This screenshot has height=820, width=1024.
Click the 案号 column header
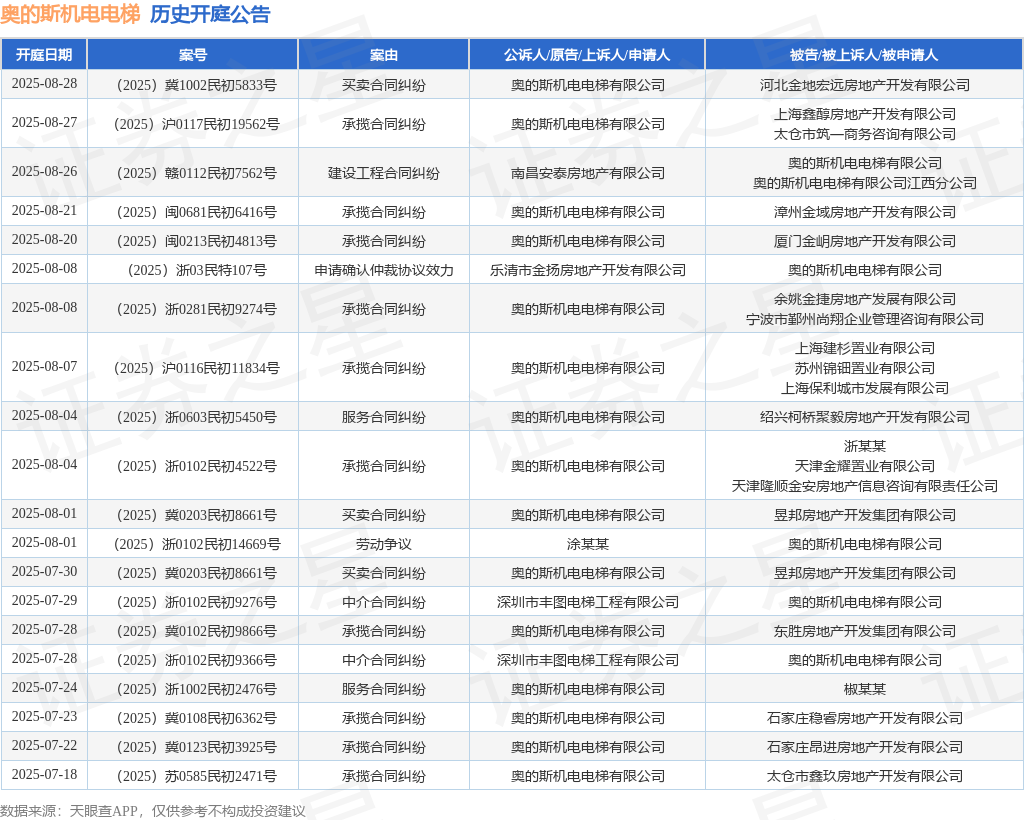(193, 55)
